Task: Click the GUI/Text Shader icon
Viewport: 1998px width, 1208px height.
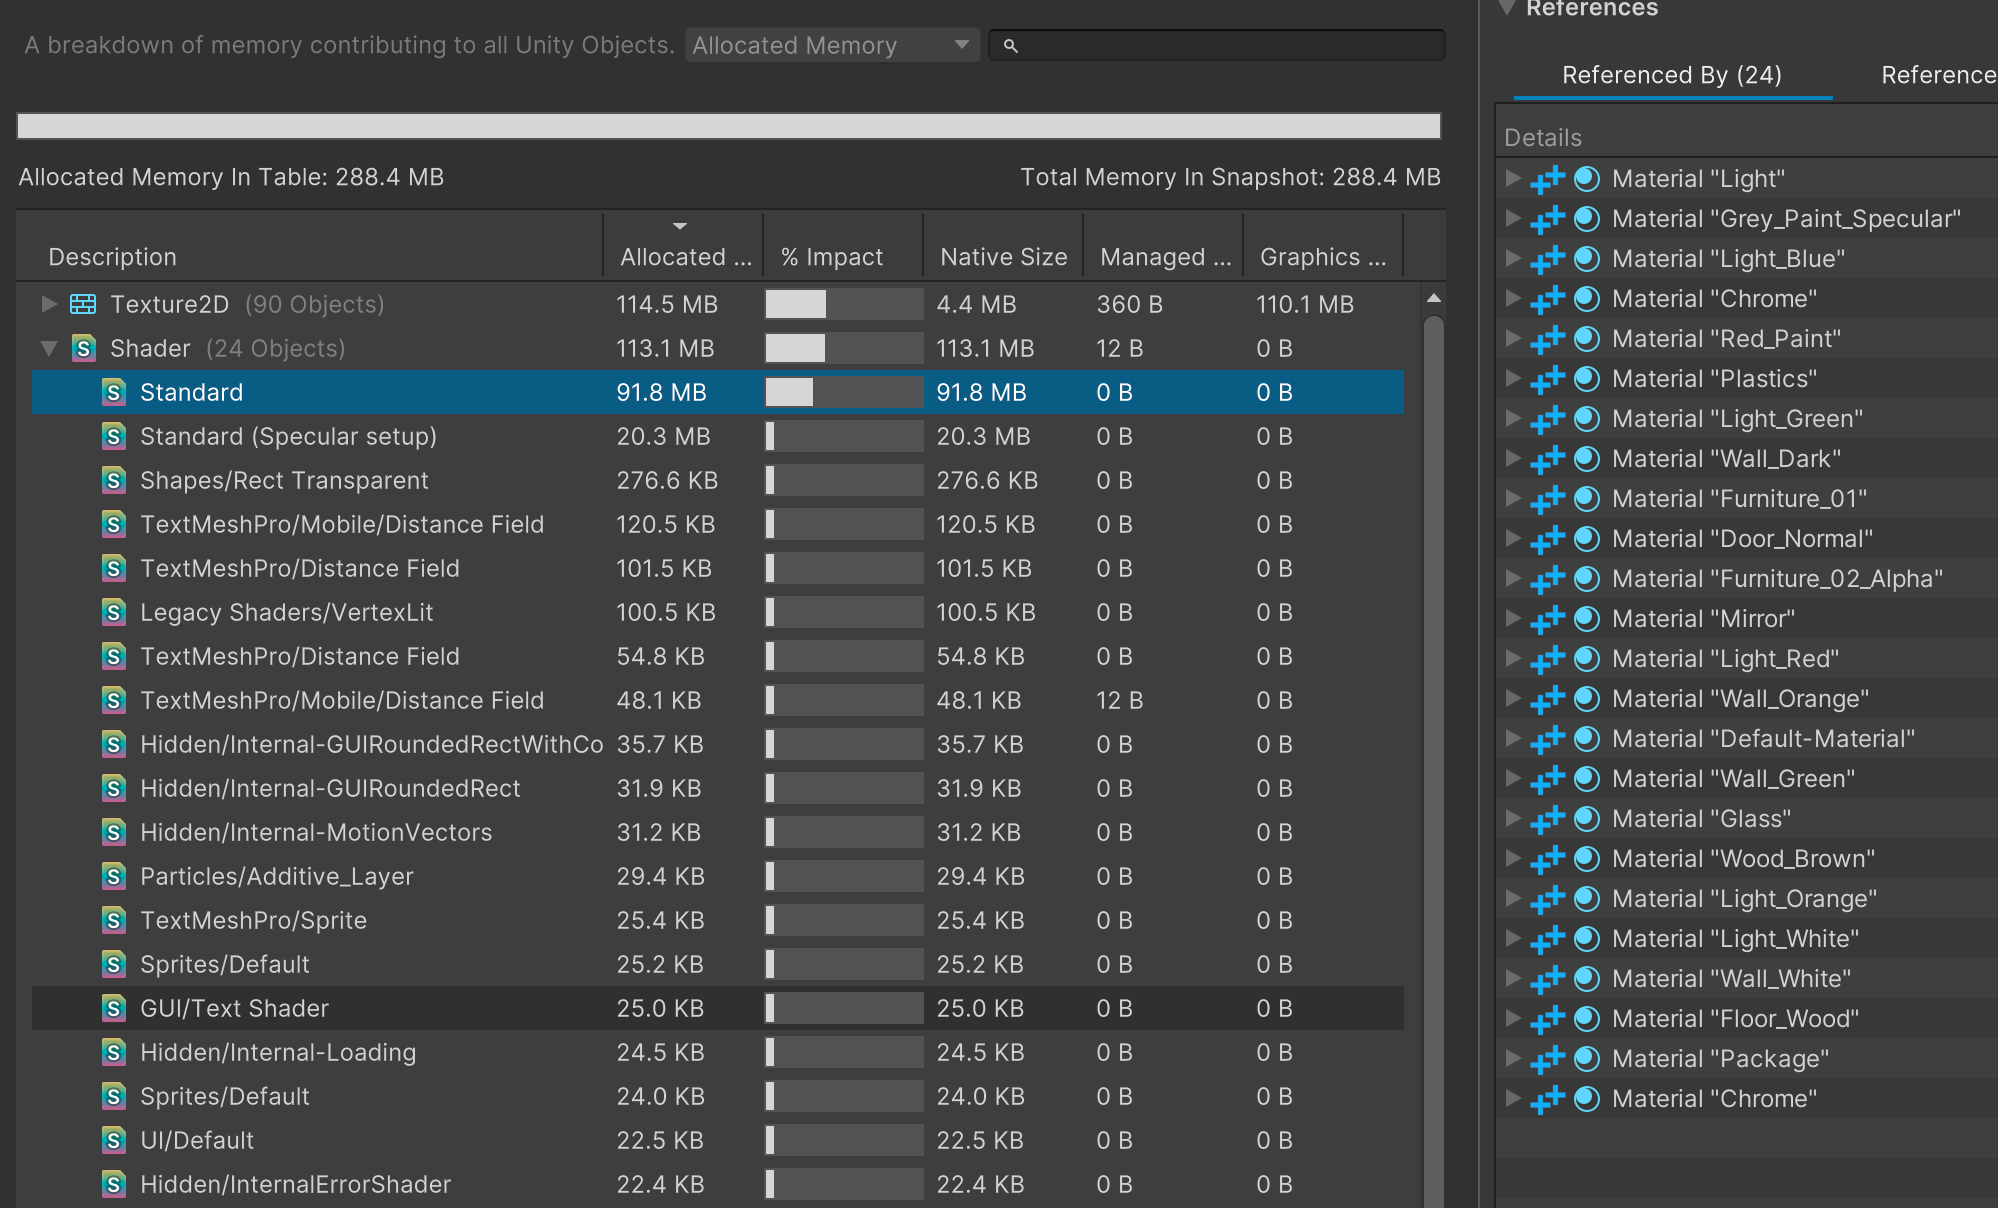Action: 114,1008
